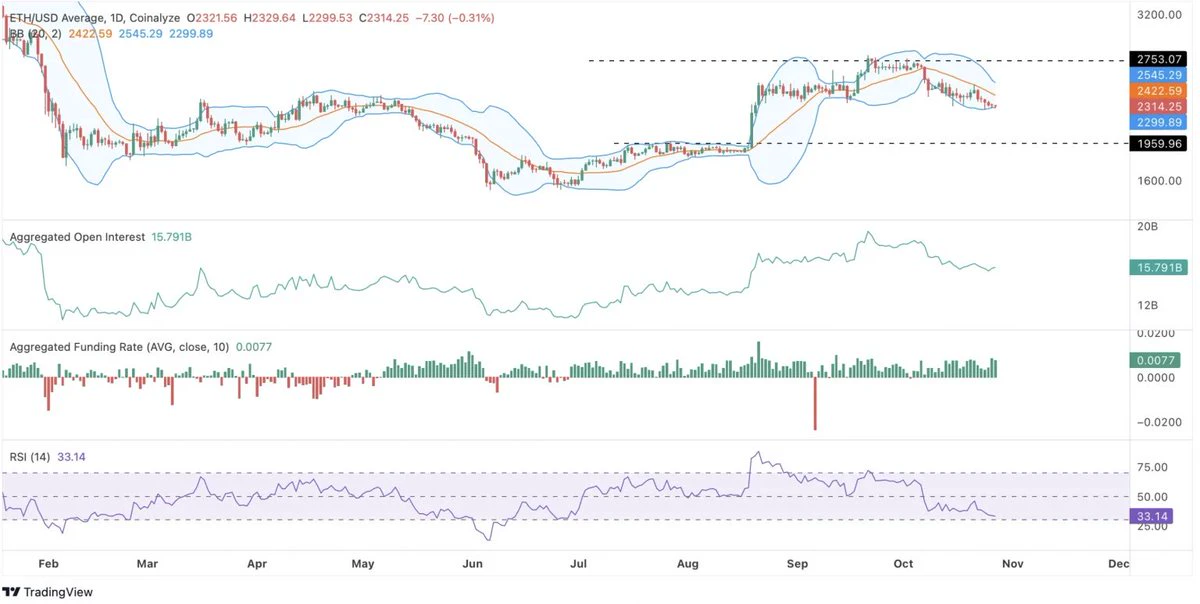
Task: Click the 75.00 RSI axis label
Action: 1153,467
